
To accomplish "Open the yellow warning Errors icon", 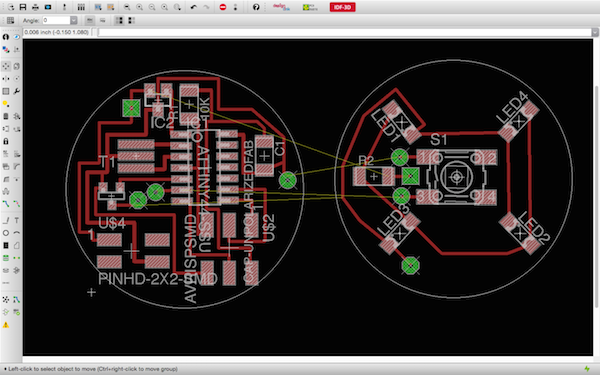I will coord(6,325).
